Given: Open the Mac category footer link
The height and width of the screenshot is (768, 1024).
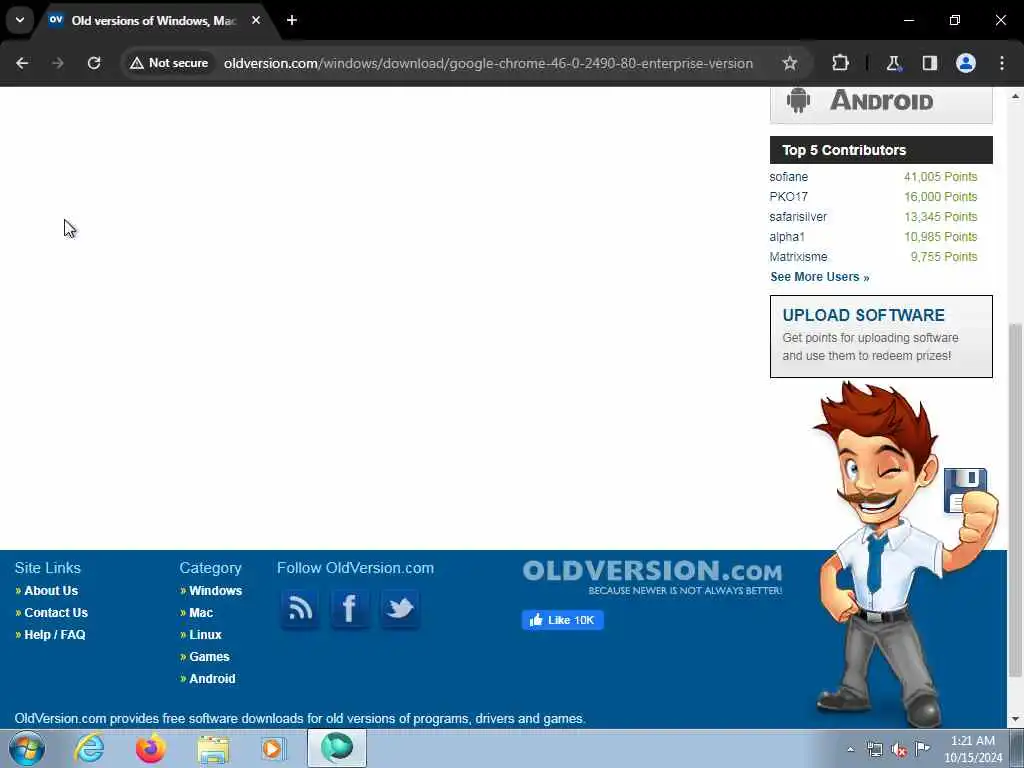Looking at the screenshot, I should coord(201,613).
